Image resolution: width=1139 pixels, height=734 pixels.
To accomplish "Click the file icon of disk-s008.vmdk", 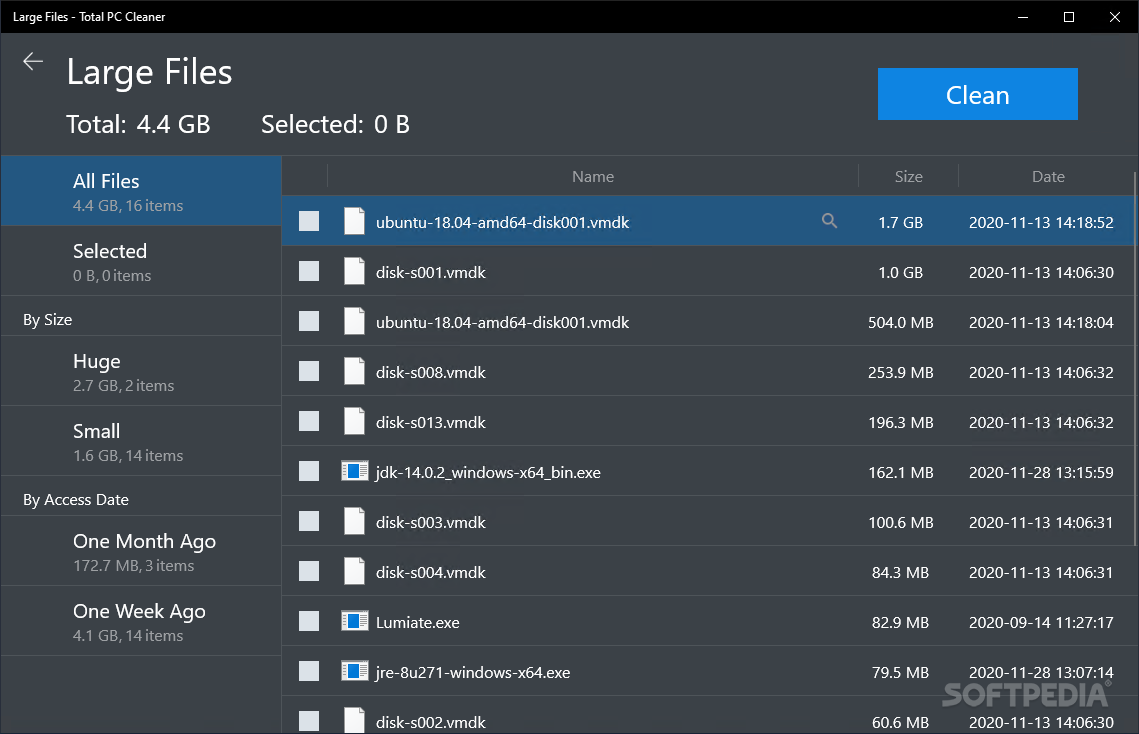I will tap(354, 372).
